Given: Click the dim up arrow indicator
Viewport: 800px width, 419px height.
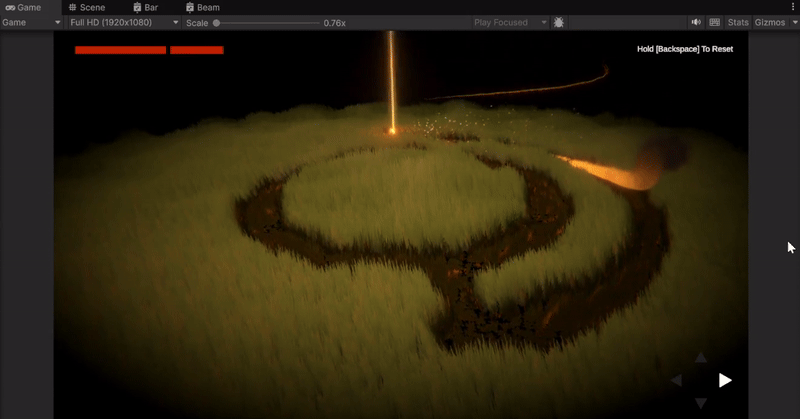Looking at the screenshot, I should (701, 357).
